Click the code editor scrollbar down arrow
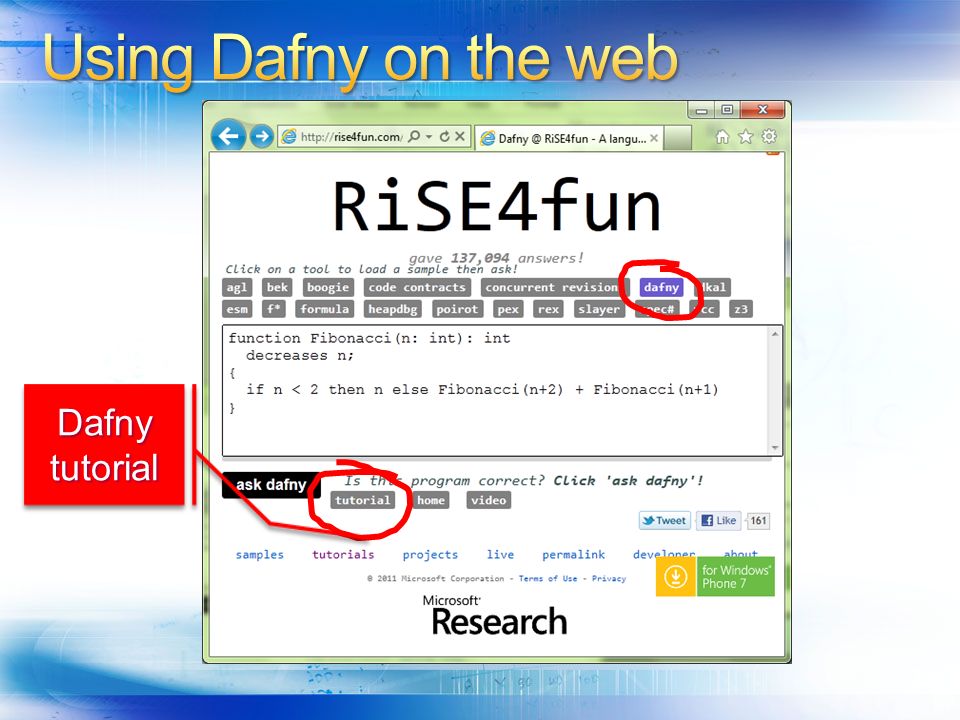Screen dimensions: 960x720 (x=775, y=448)
